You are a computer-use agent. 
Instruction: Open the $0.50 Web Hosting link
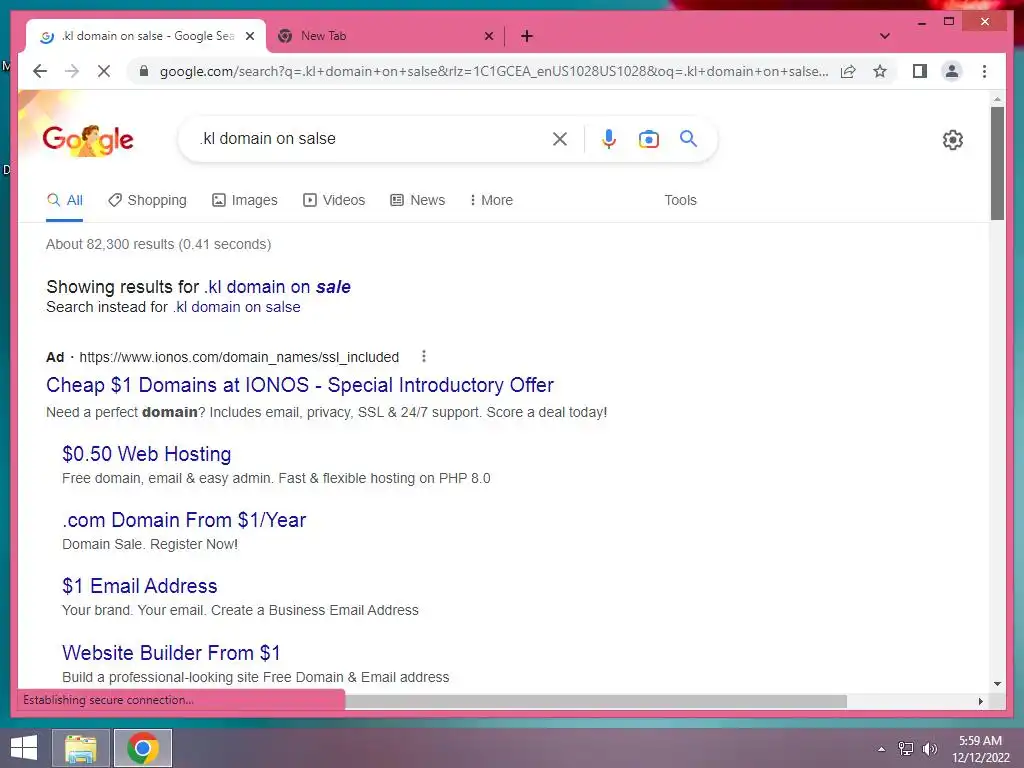click(146, 454)
